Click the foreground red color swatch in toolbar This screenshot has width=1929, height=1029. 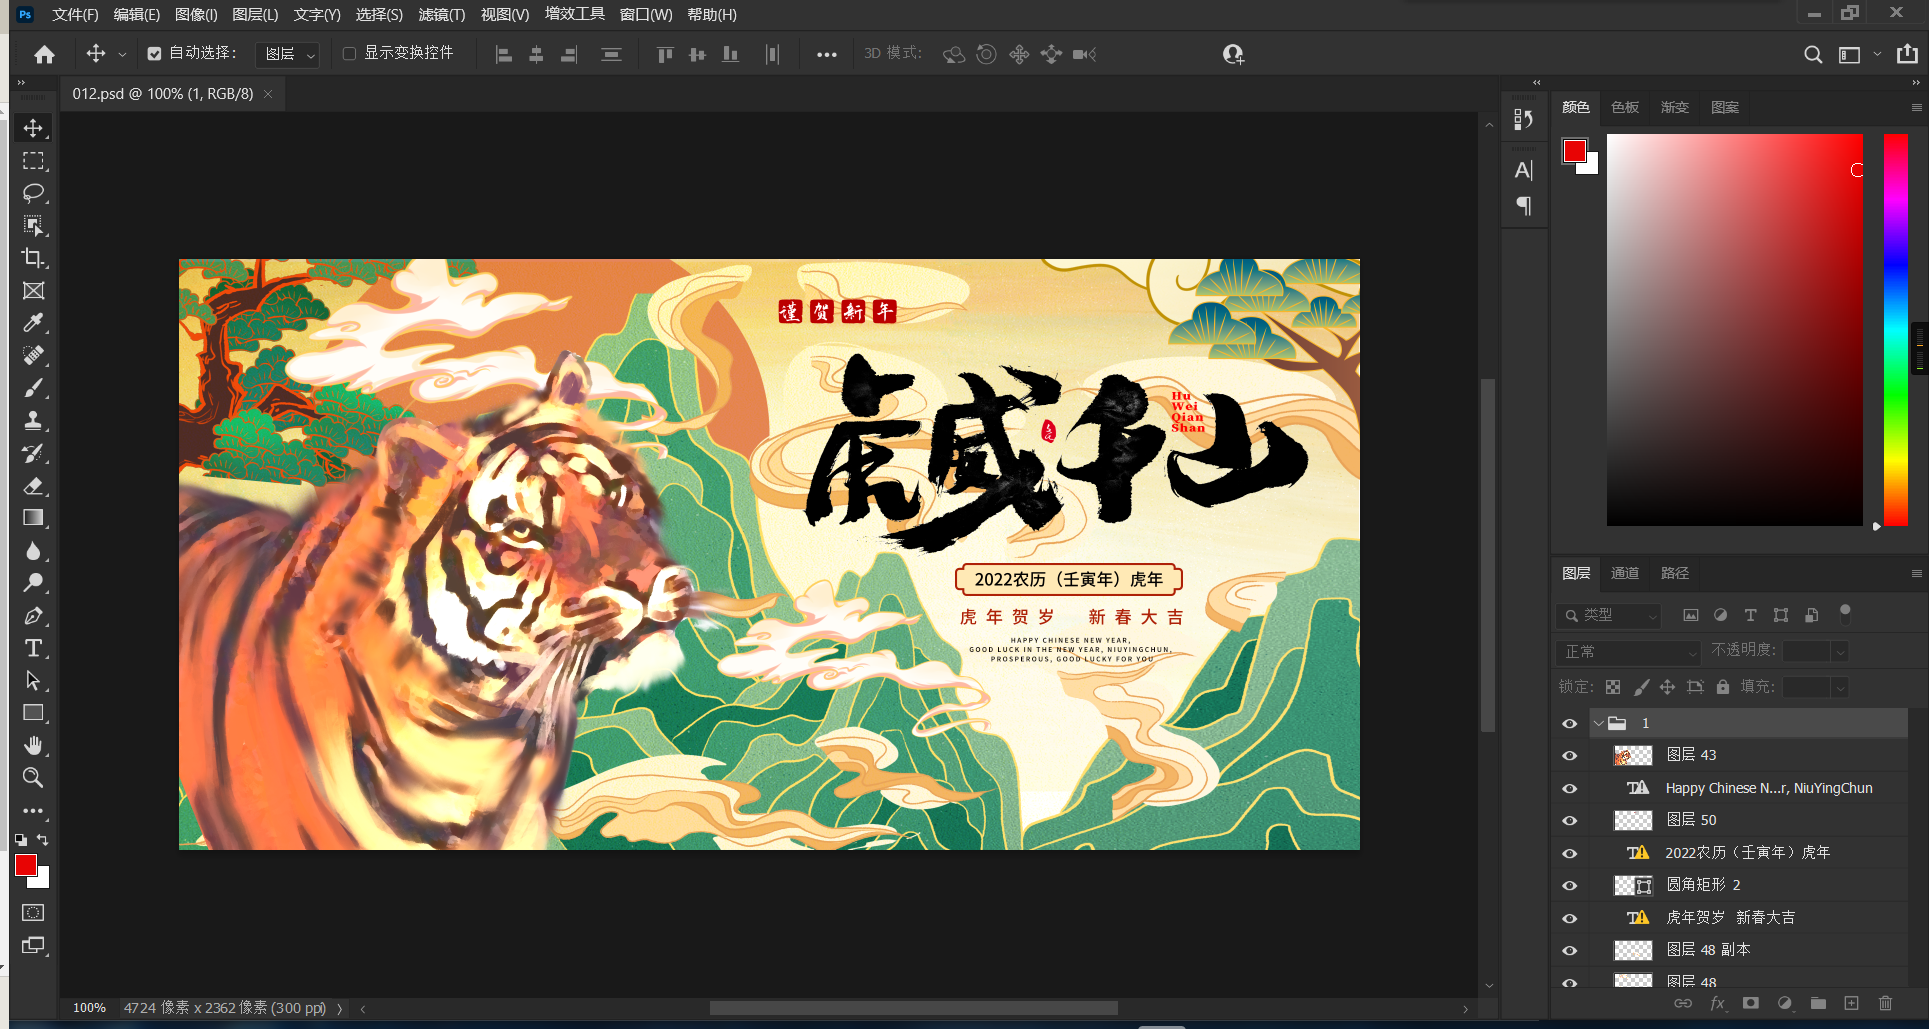pos(26,866)
